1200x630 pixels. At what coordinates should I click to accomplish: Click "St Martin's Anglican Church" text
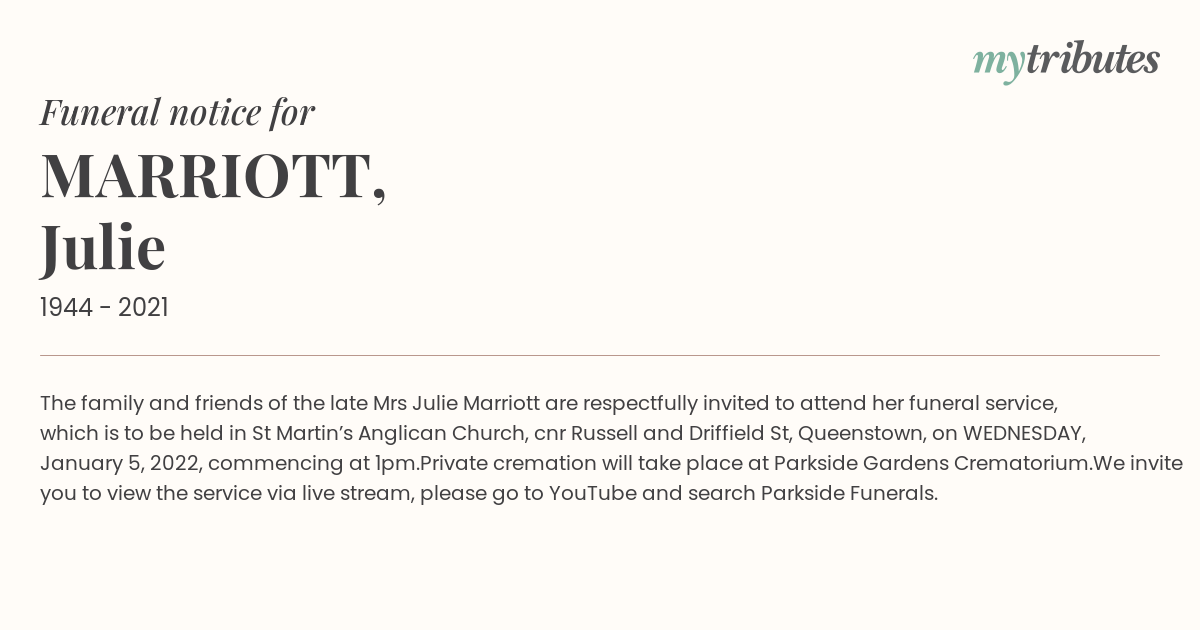[x=389, y=433]
